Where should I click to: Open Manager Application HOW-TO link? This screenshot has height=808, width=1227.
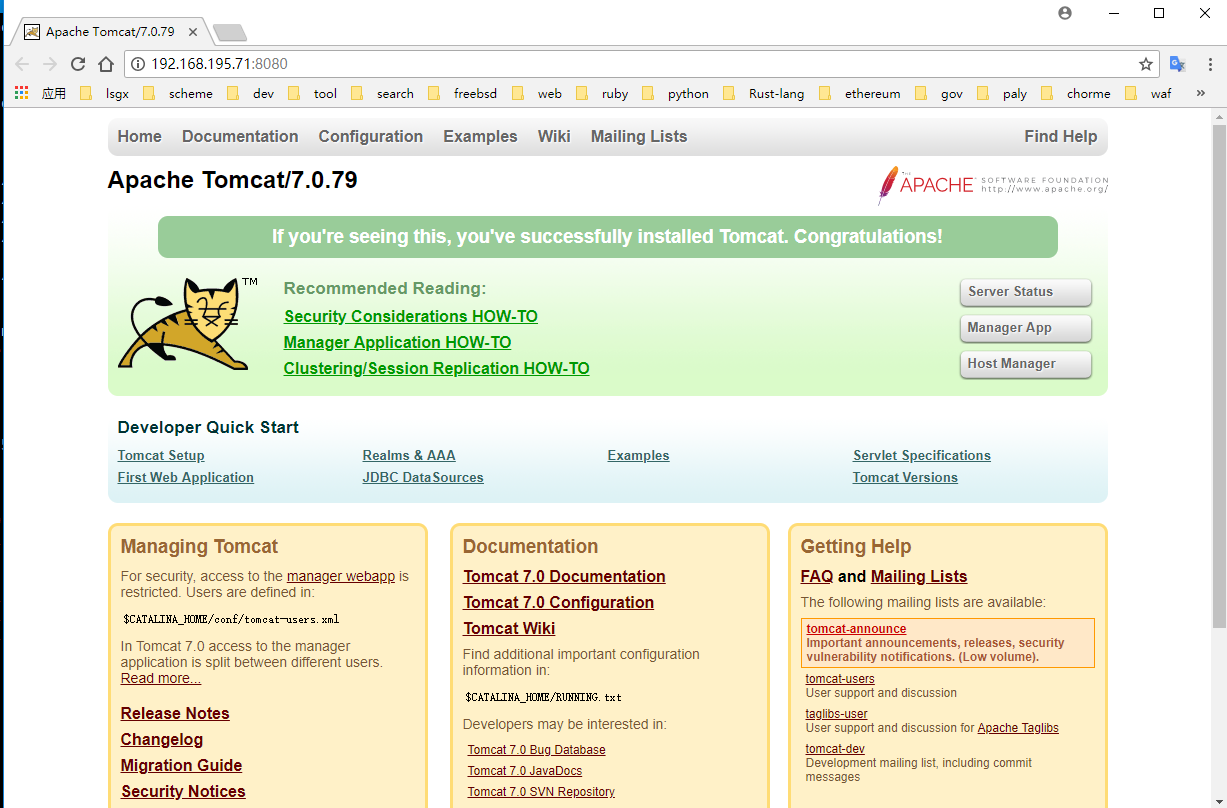click(x=397, y=343)
